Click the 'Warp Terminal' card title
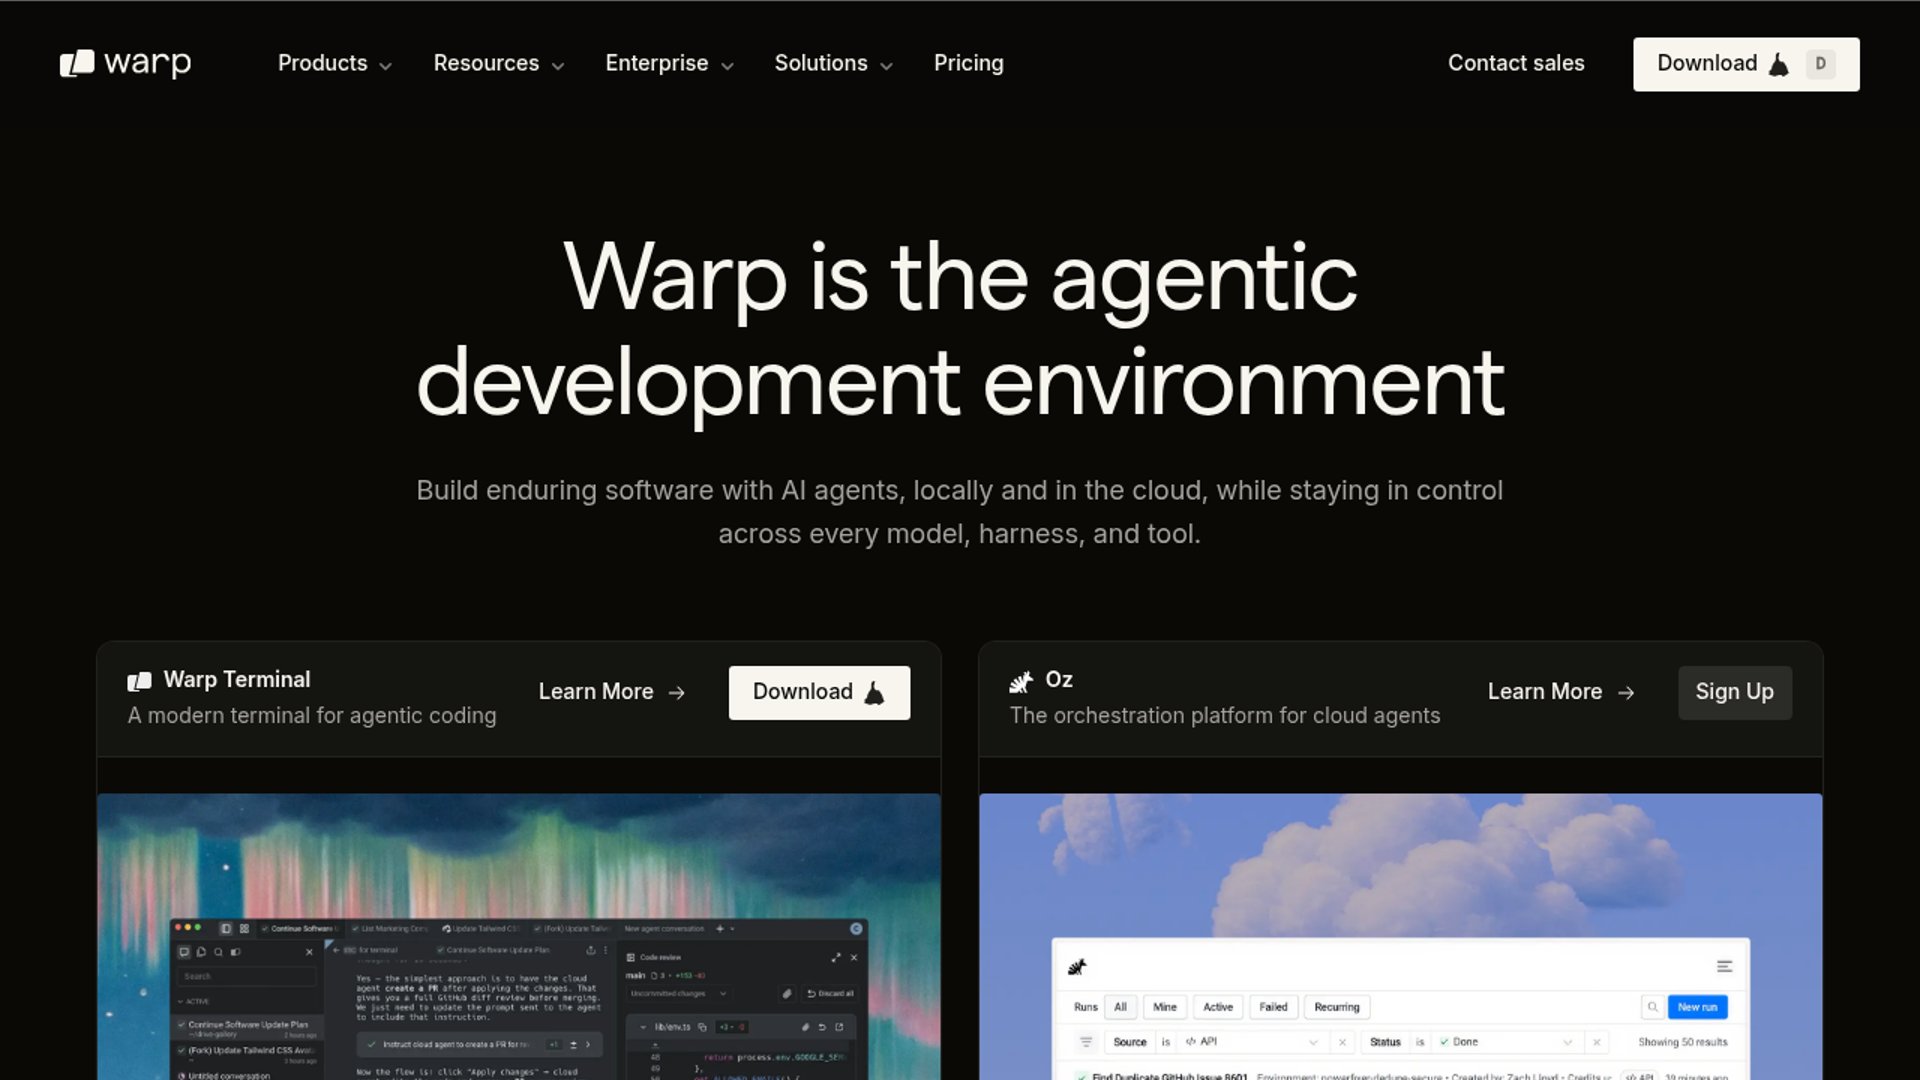 tap(237, 680)
